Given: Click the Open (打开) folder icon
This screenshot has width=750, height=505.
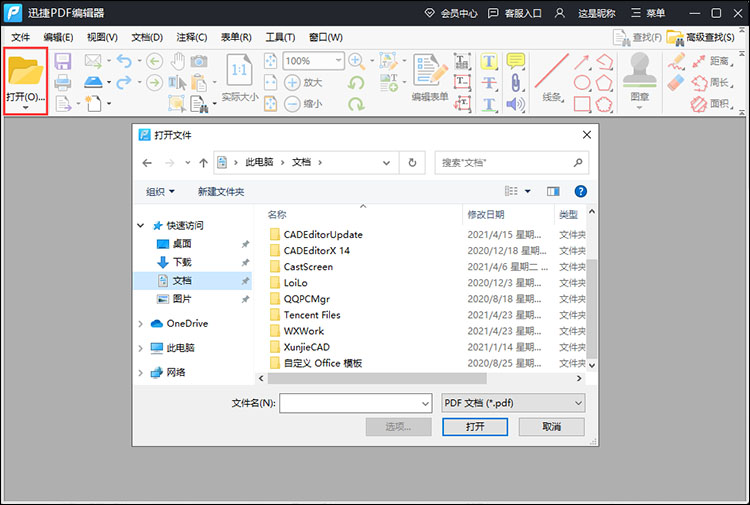Looking at the screenshot, I should 25,71.
